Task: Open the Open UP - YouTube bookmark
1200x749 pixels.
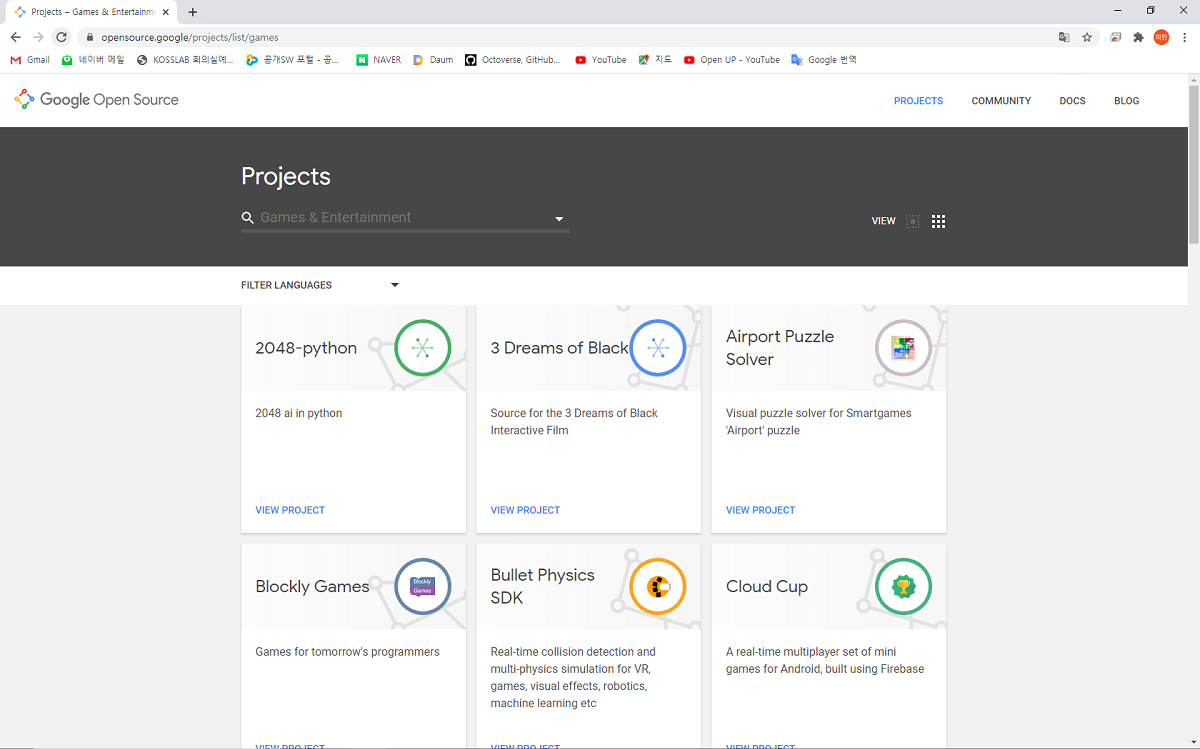Action: (x=732, y=60)
